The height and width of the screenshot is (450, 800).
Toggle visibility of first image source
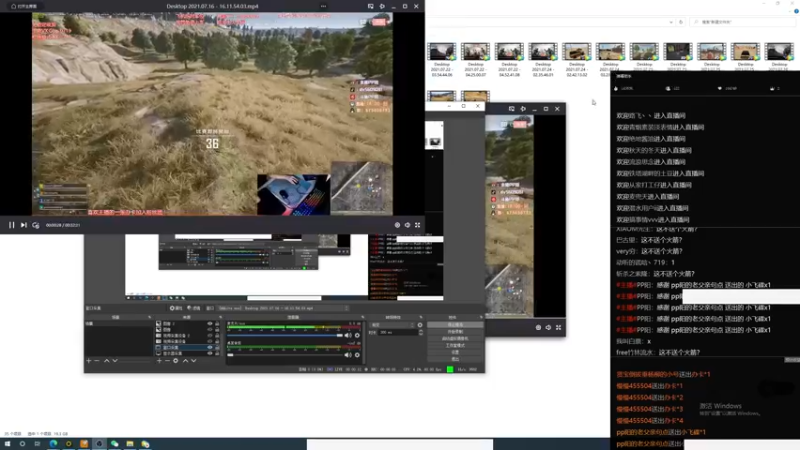tap(210, 323)
